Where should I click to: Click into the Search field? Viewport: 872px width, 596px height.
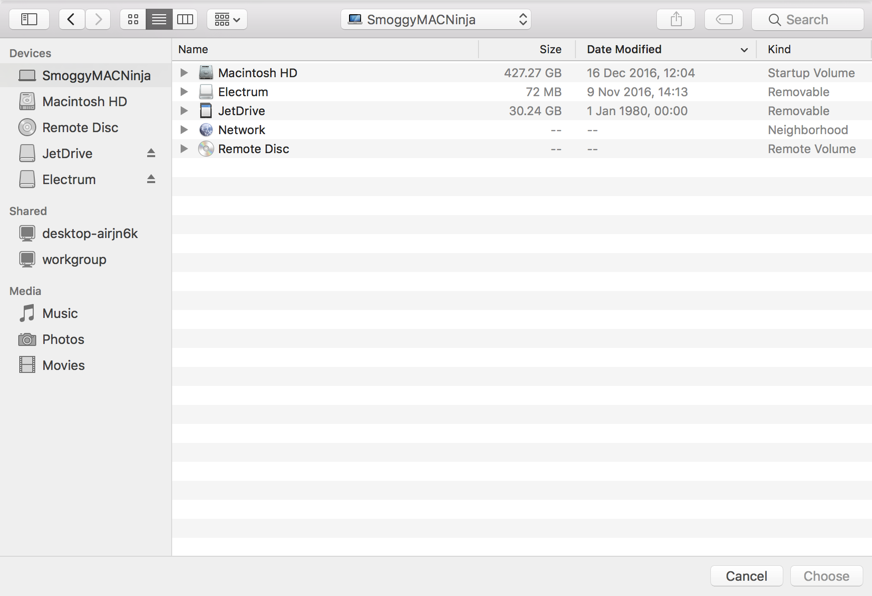click(x=807, y=19)
